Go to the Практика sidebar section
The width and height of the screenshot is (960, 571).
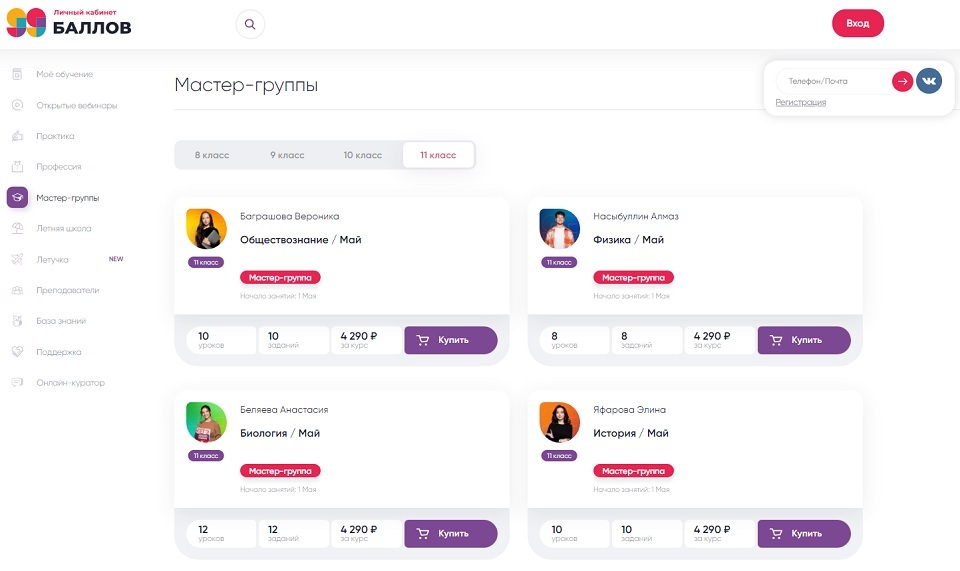55,136
